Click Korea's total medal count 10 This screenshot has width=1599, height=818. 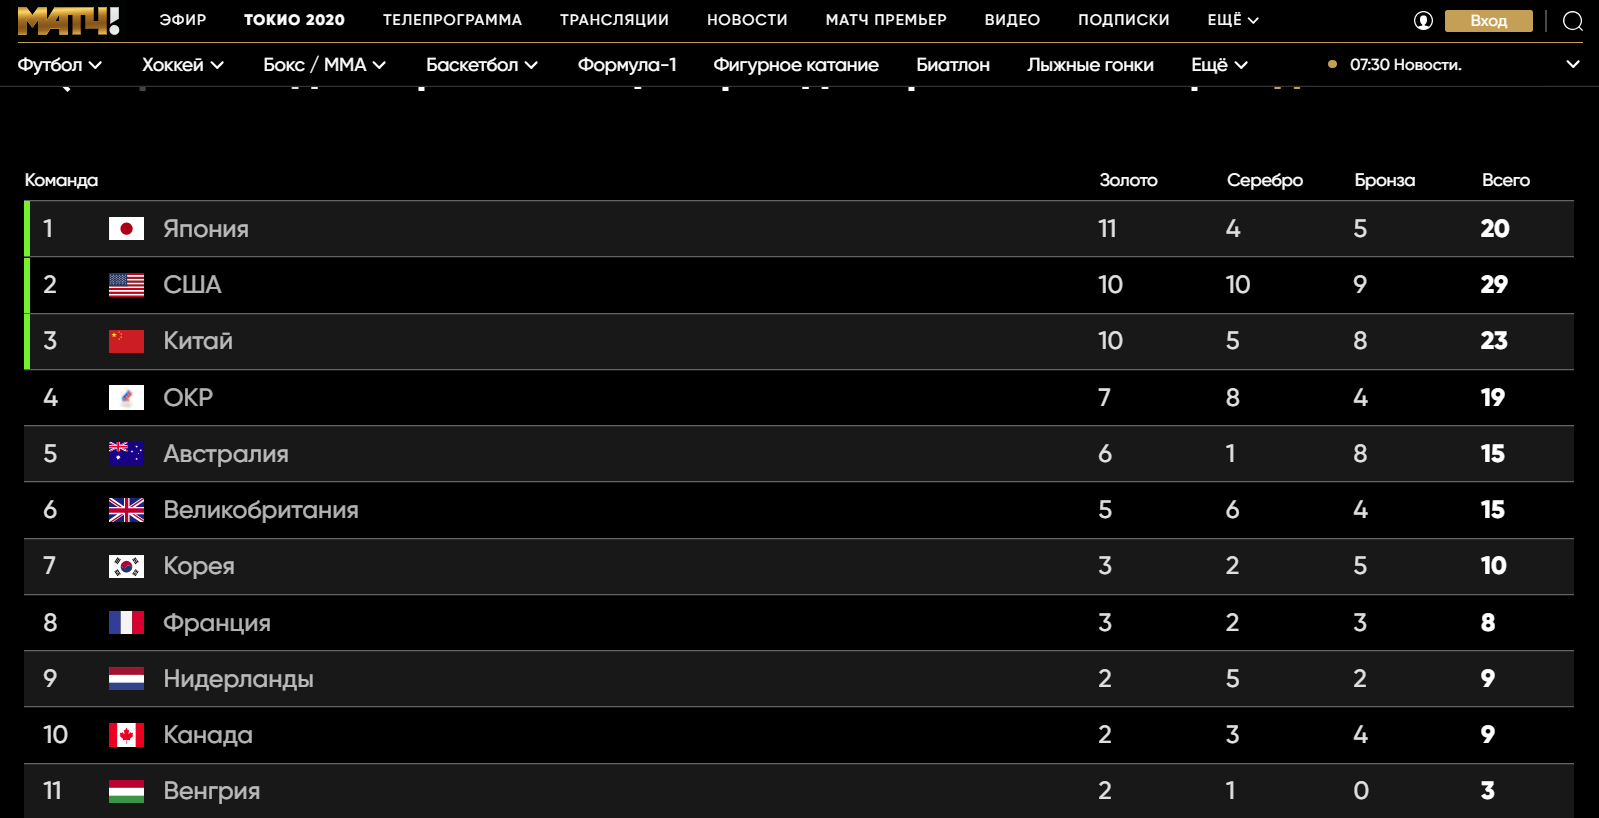pyautogui.click(x=1493, y=566)
